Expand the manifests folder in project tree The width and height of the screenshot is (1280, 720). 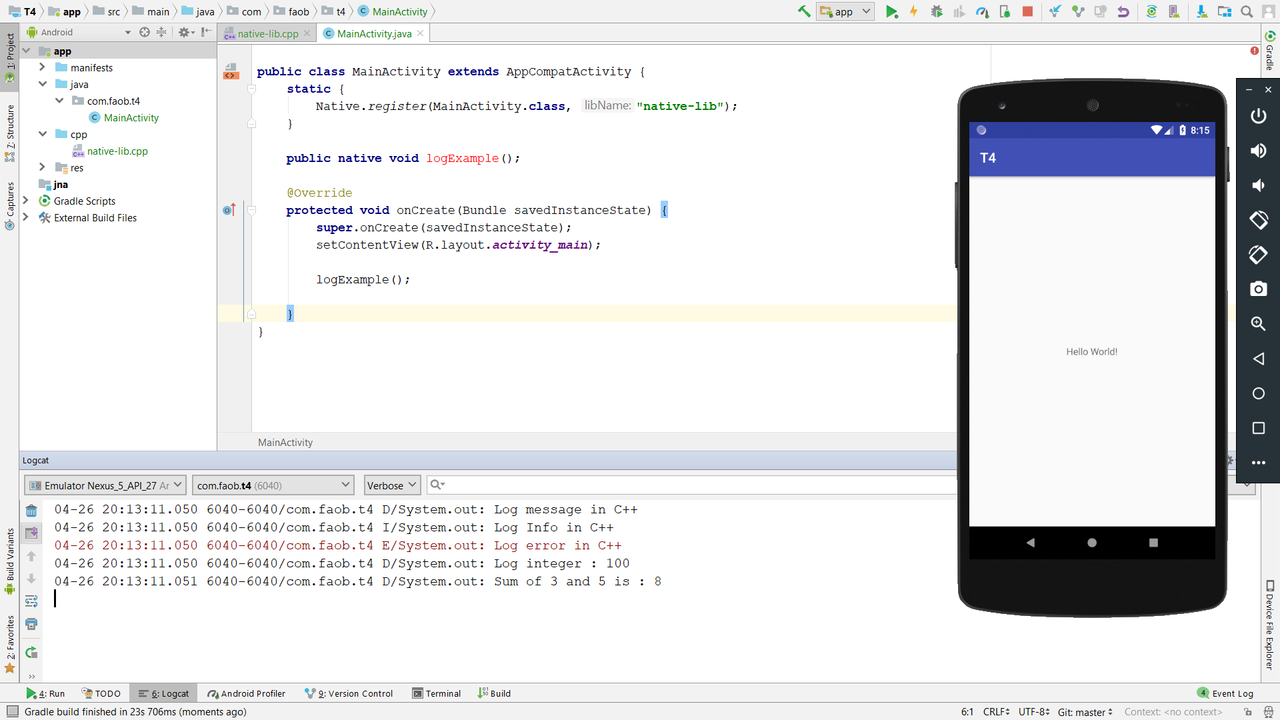tap(43, 67)
